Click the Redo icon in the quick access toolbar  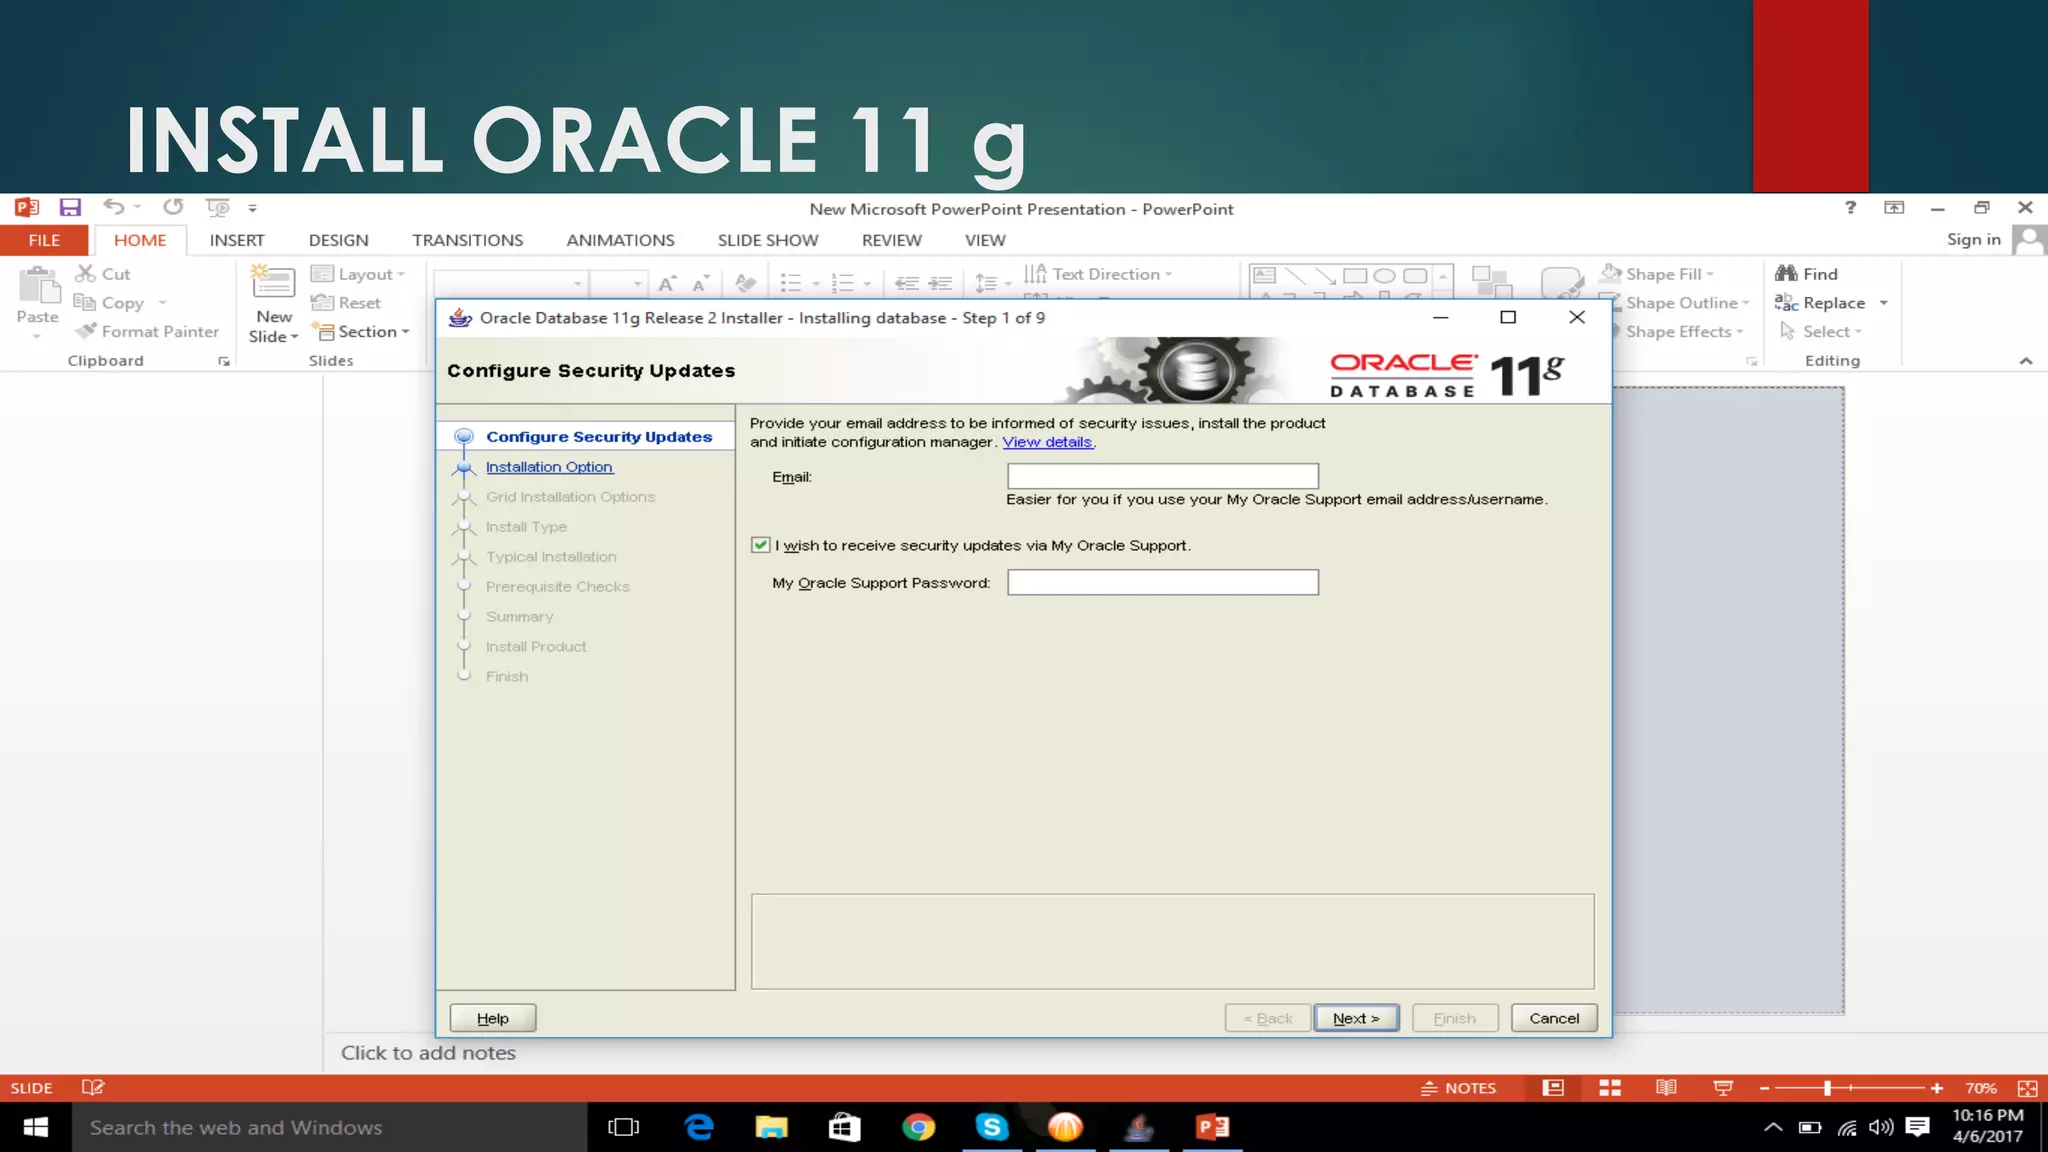[173, 207]
